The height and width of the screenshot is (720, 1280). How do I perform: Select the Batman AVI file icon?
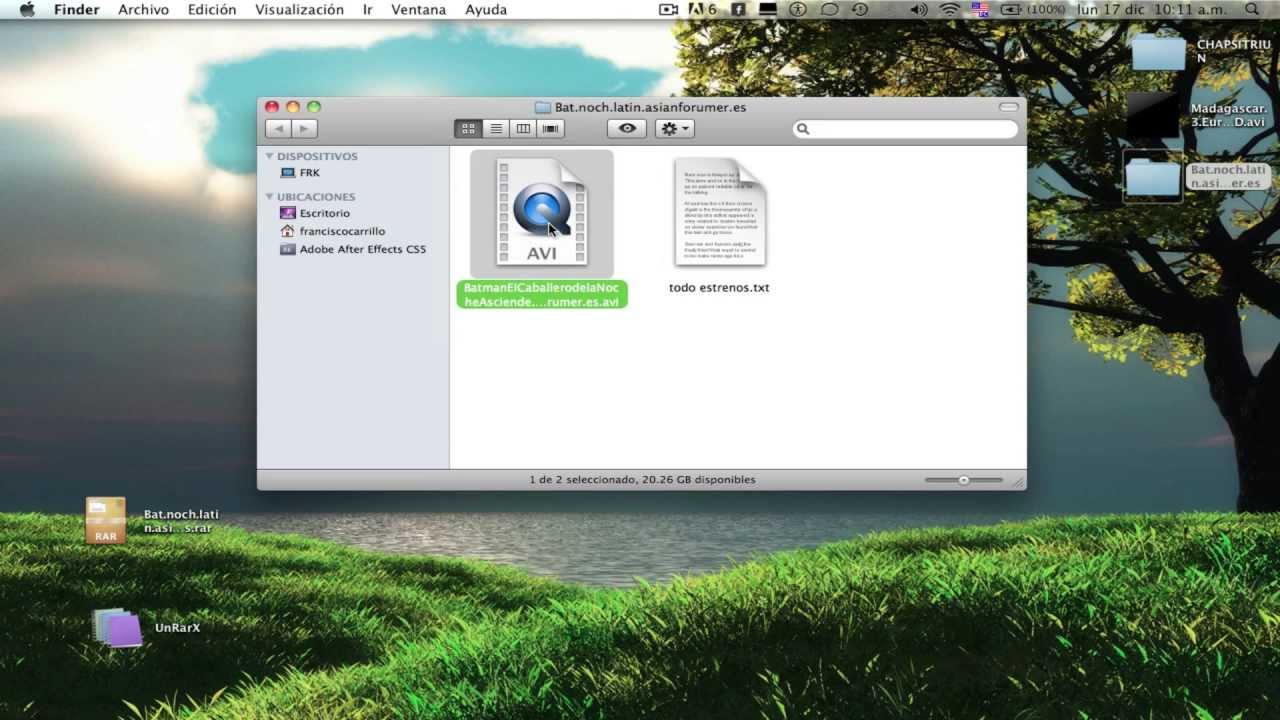point(542,212)
